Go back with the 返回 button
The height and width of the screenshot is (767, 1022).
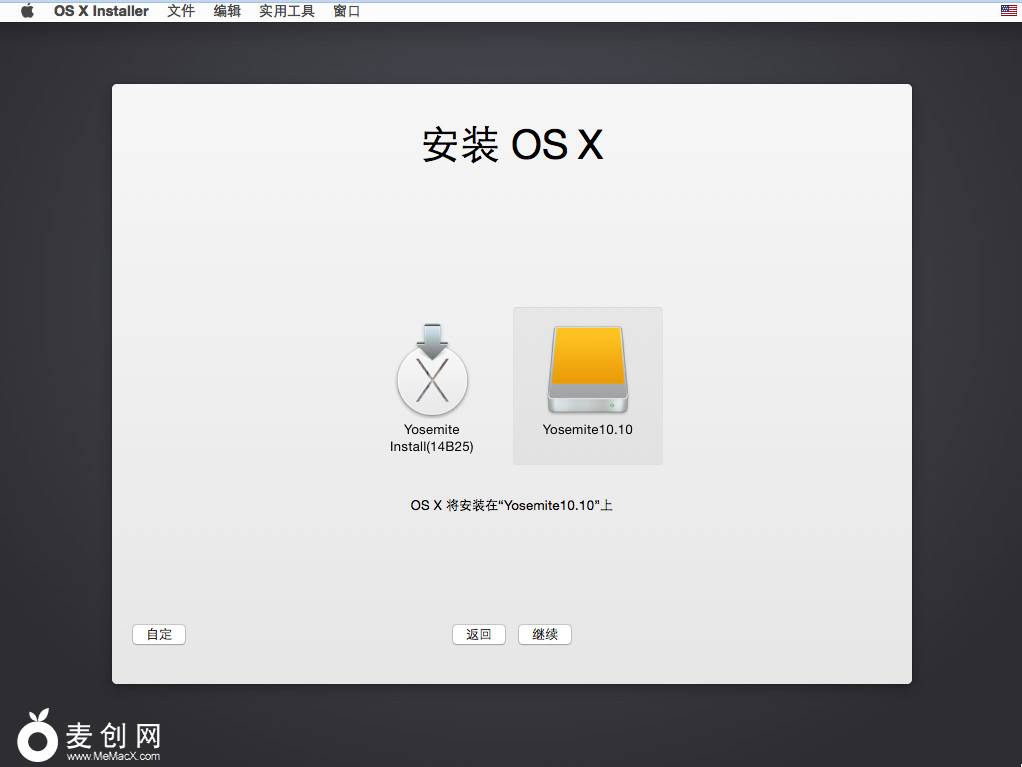(479, 634)
